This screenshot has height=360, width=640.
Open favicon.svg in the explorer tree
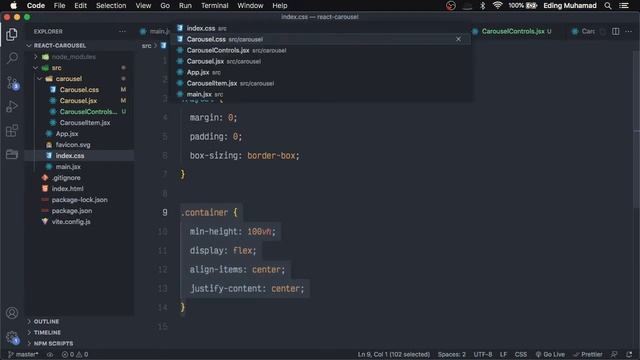(x=79, y=145)
